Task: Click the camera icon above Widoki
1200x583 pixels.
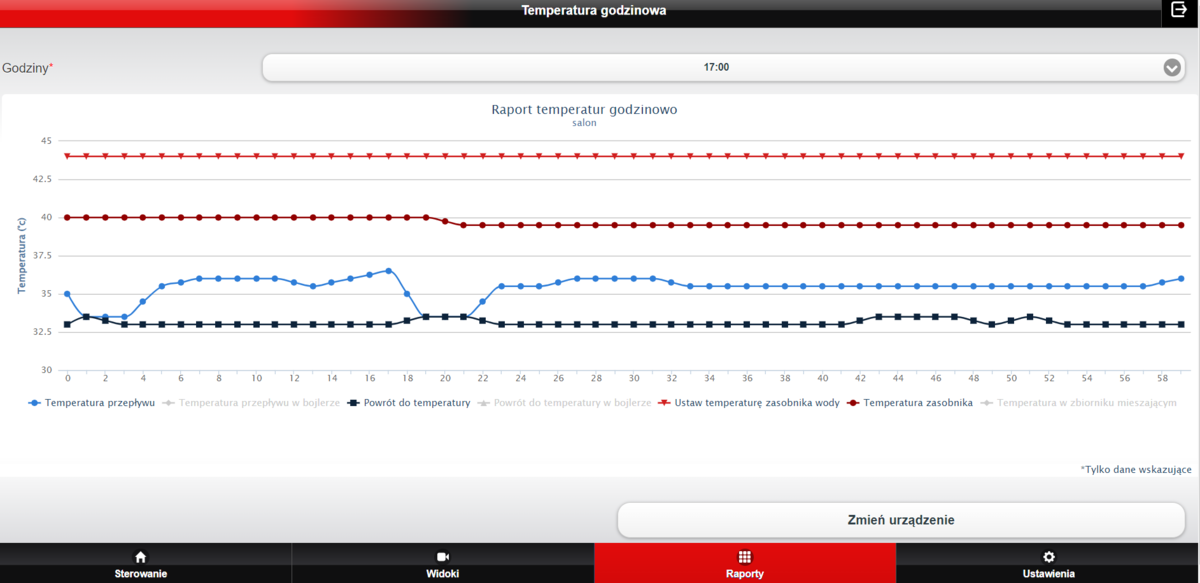Action: (443, 557)
